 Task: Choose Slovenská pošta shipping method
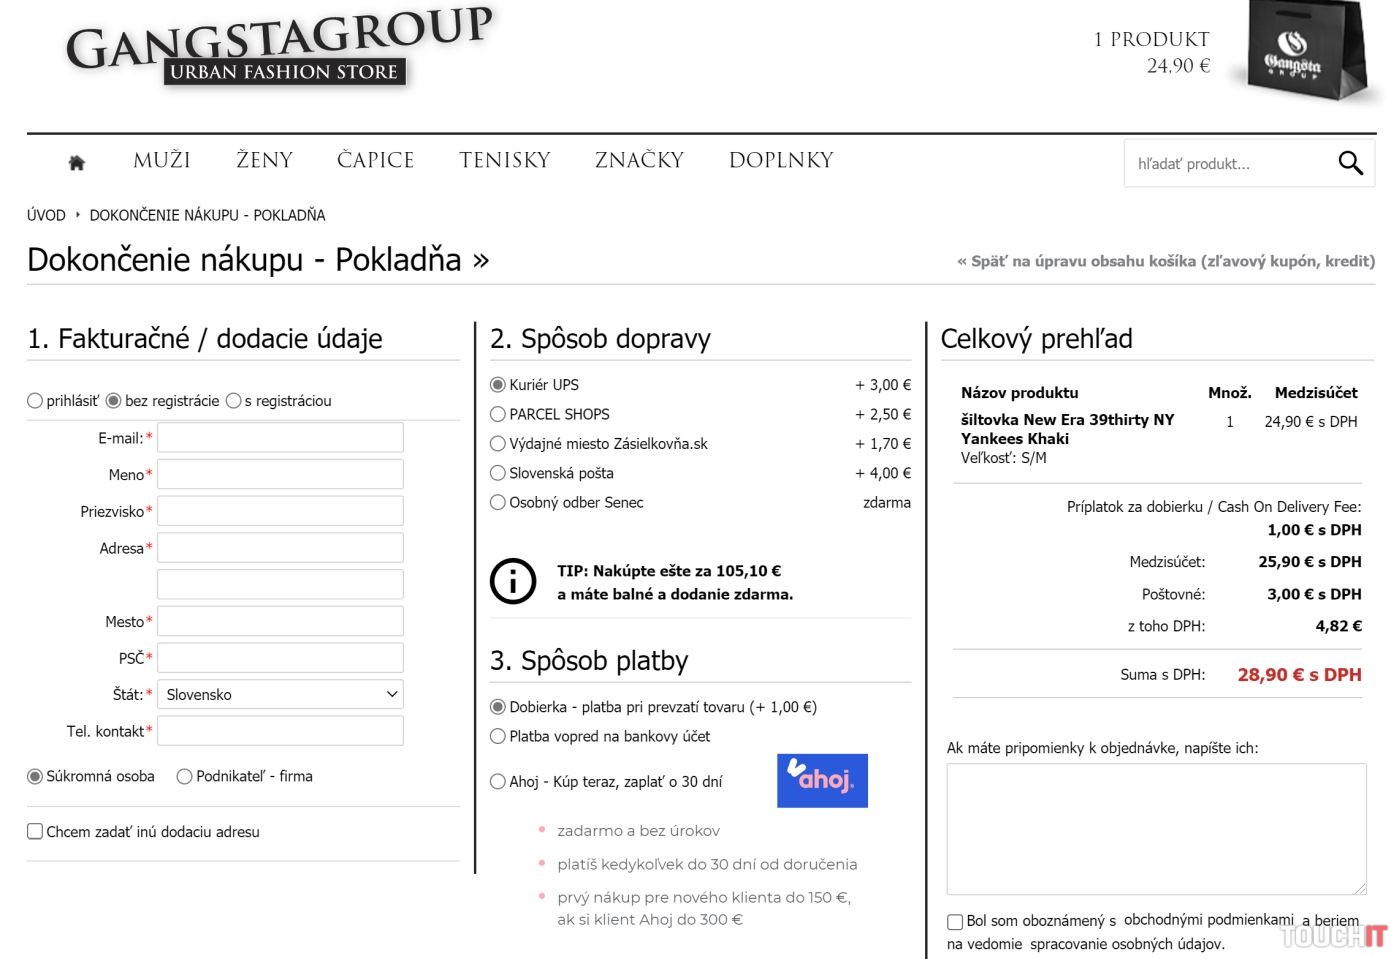(498, 473)
